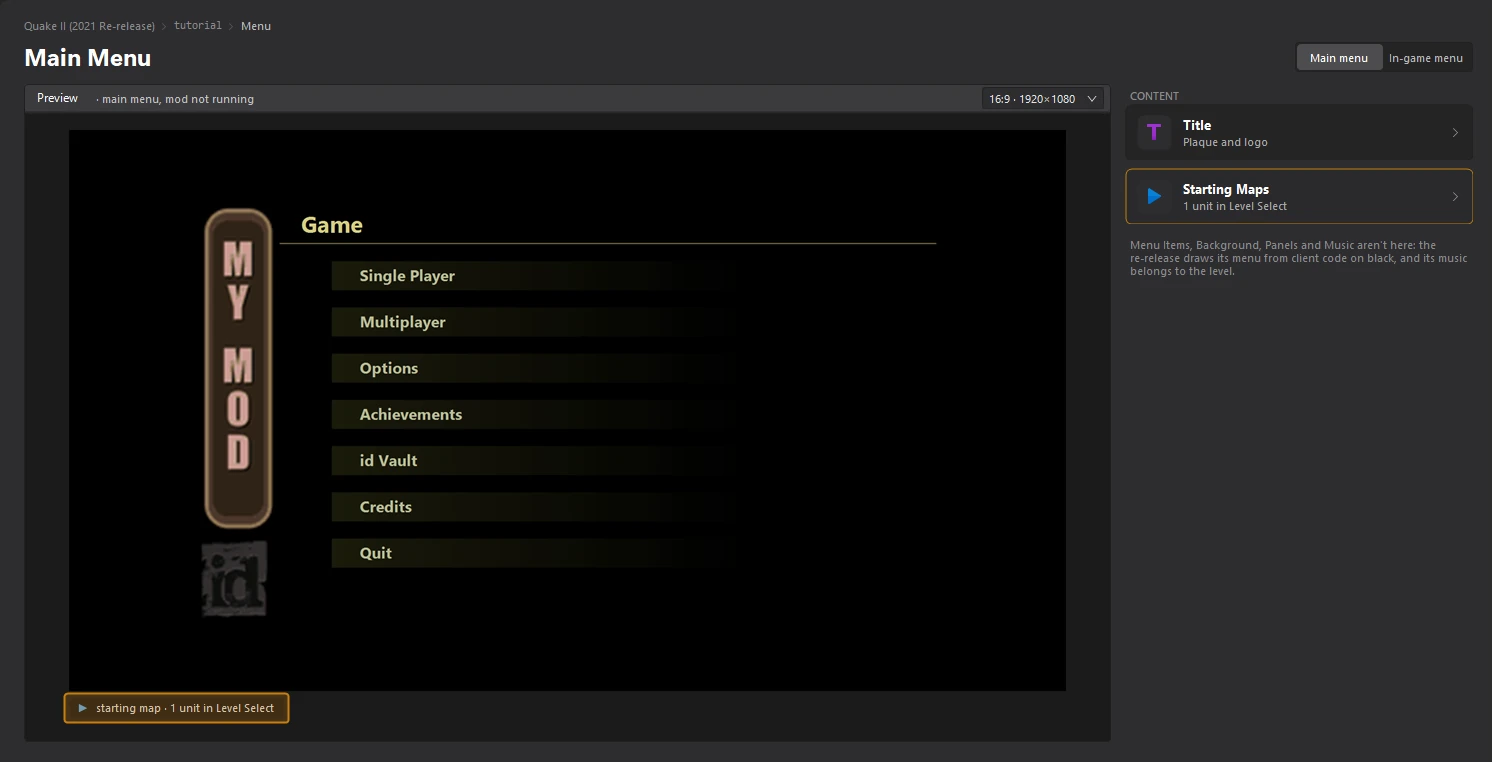Expand the Starting Maps row chevron
The width and height of the screenshot is (1493, 762).
(1455, 197)
